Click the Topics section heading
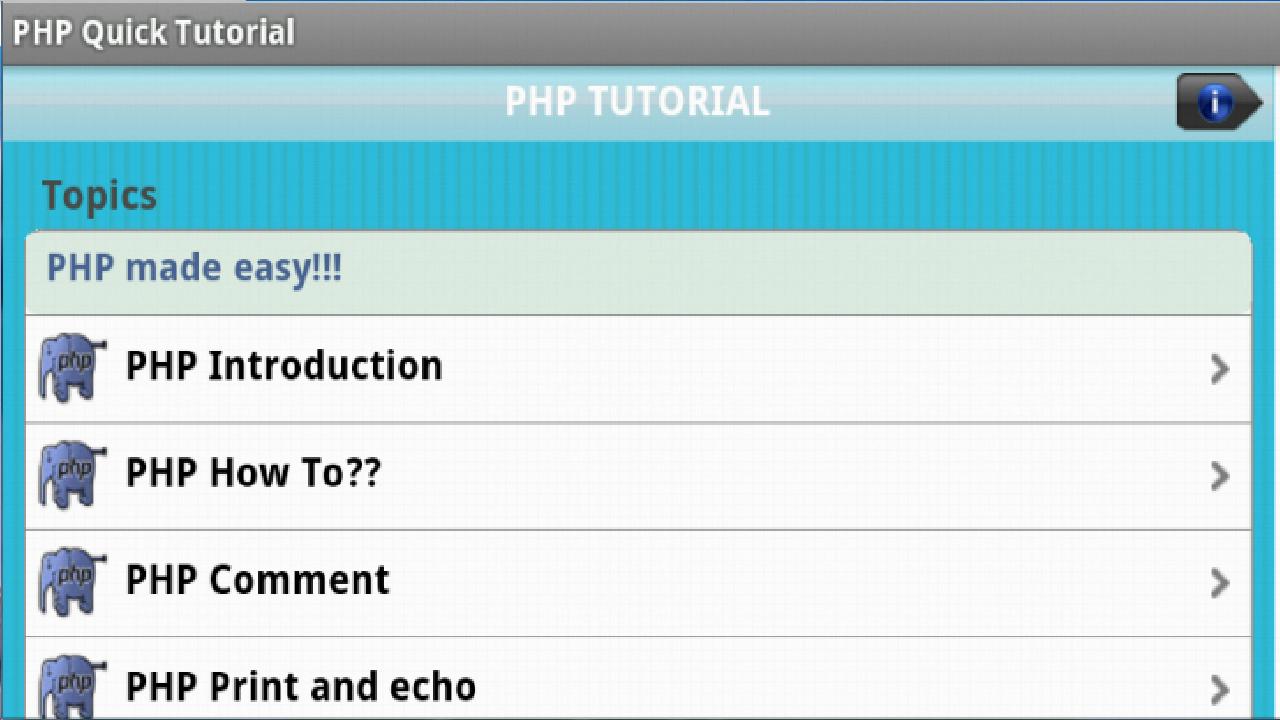1280x720 pixels. click(x=99, y=195)
